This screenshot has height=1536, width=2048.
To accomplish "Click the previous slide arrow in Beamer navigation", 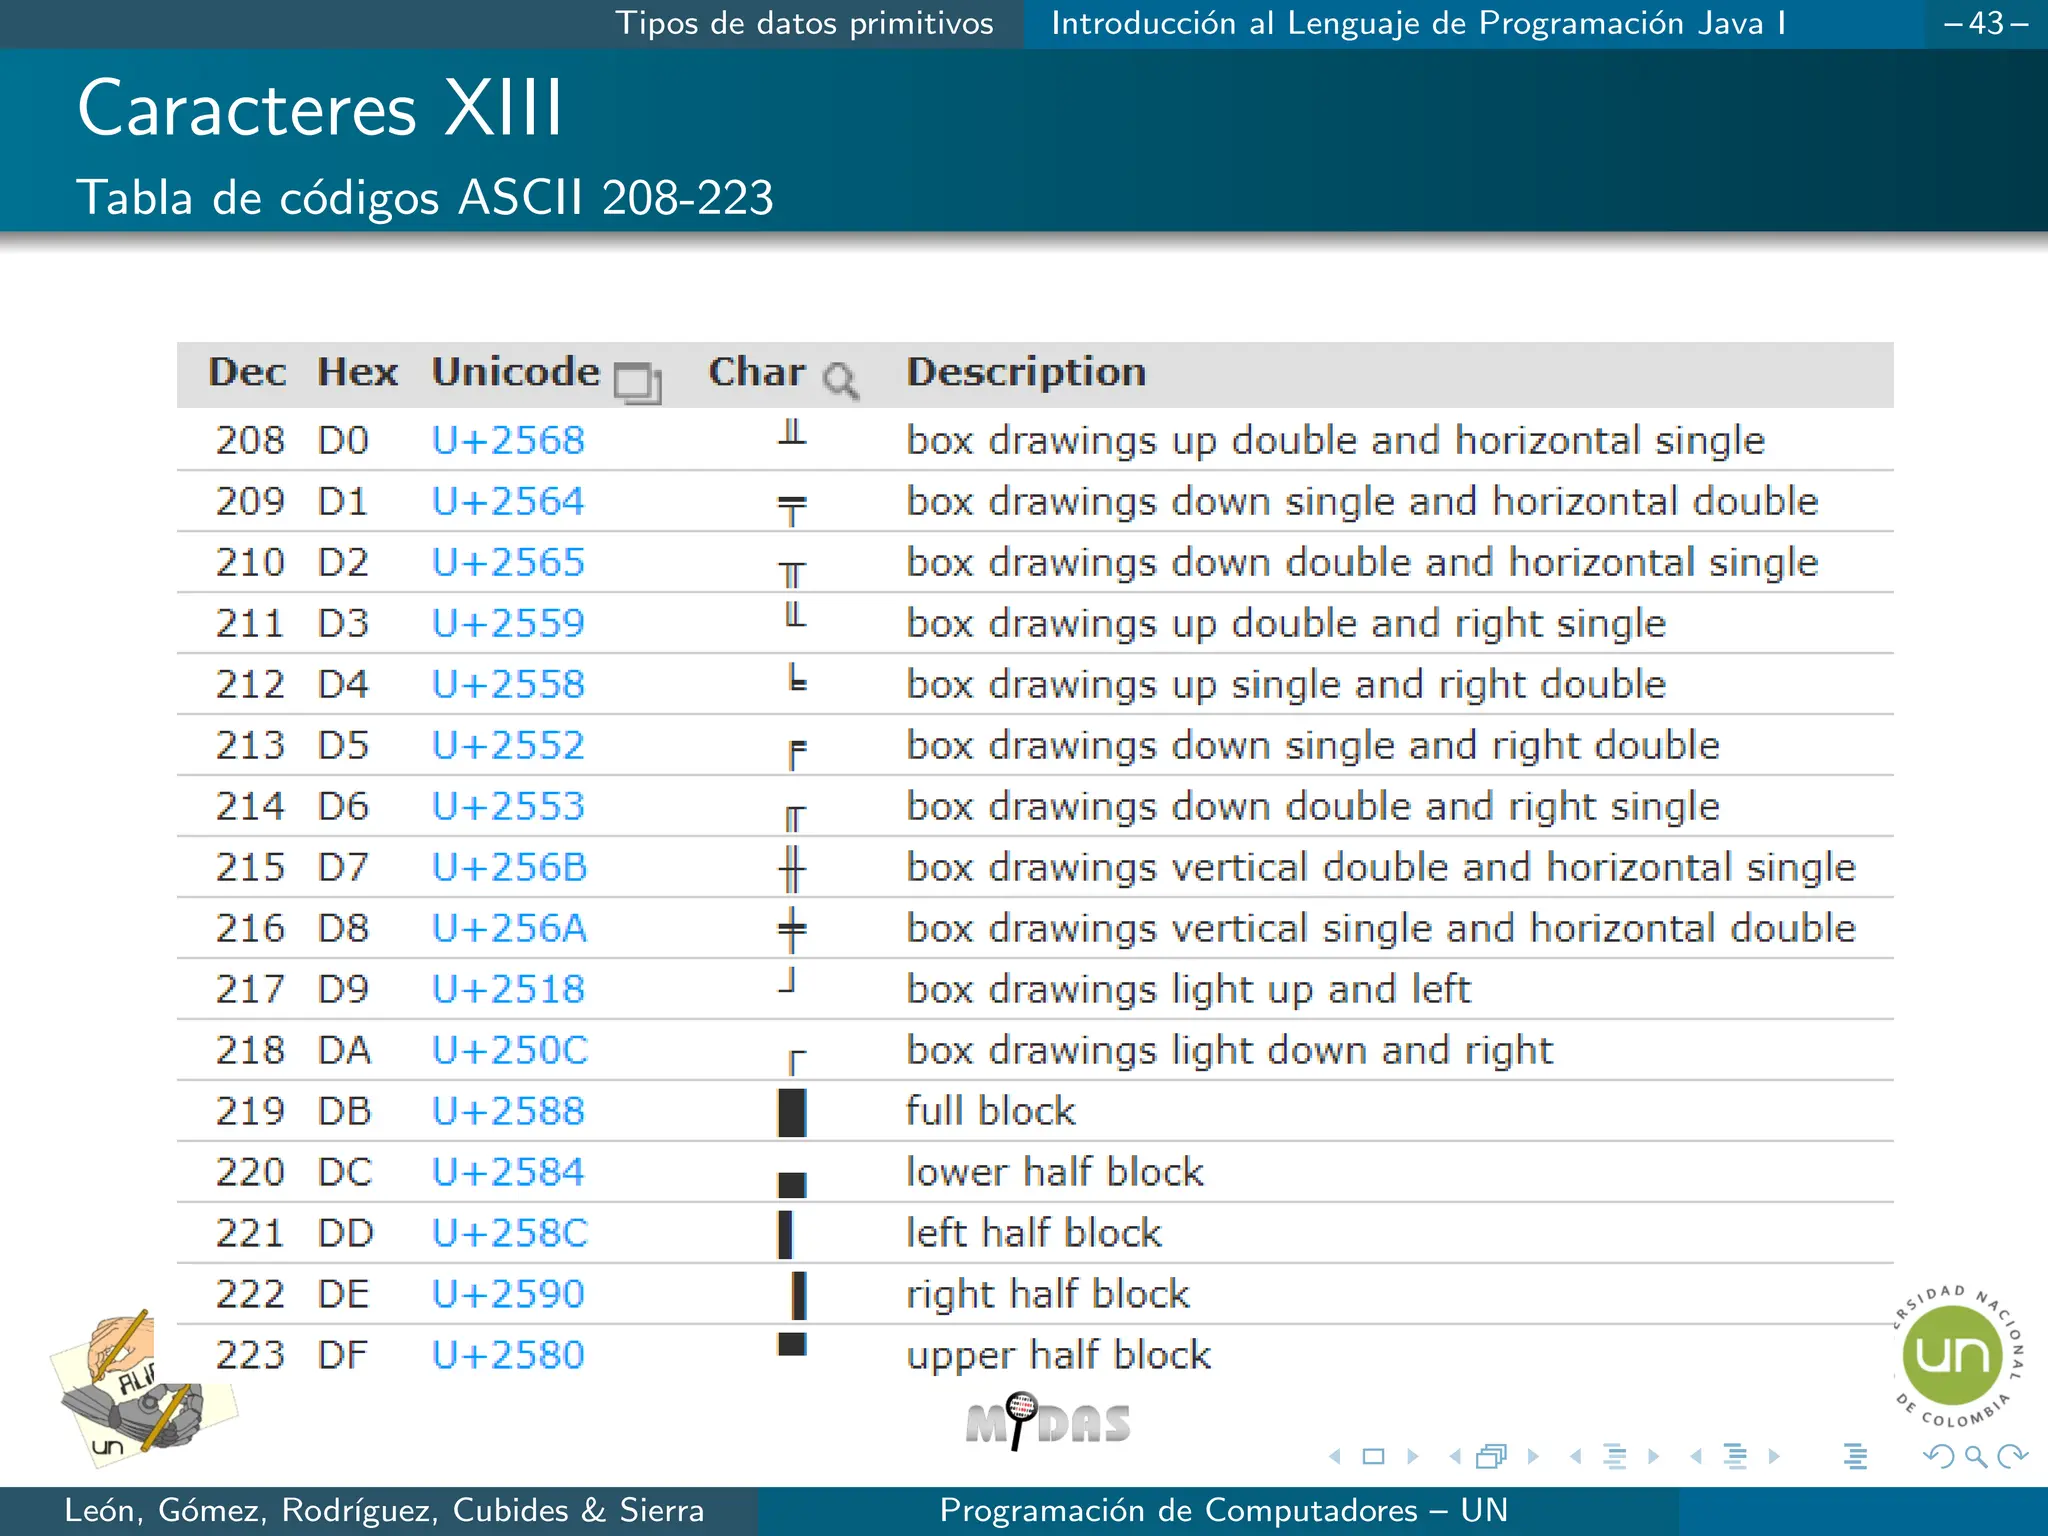I will [x=1335, y=1457].
